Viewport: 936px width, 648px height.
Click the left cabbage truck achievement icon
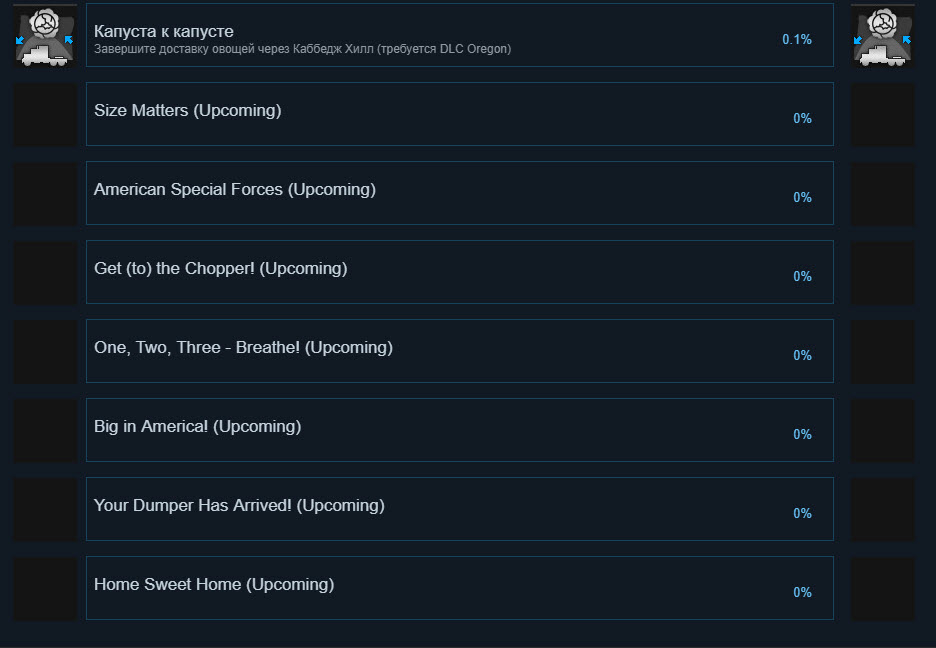(x=45, y=36)
